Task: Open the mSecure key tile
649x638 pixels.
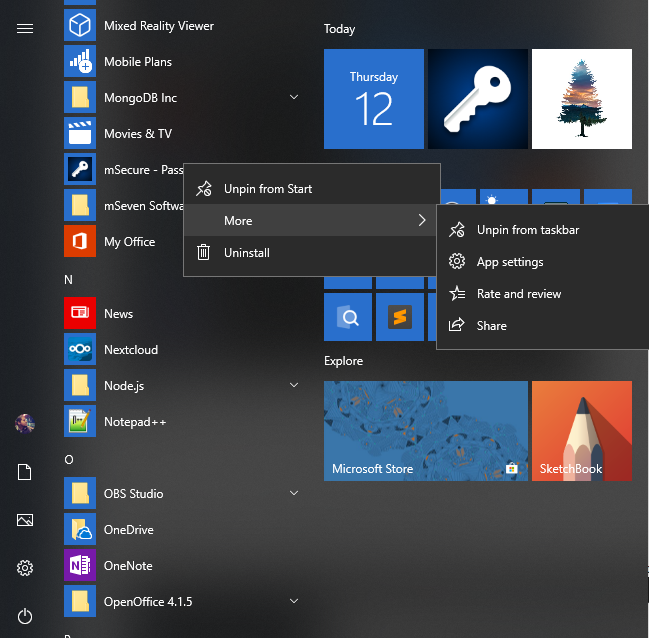Action: 478,99
